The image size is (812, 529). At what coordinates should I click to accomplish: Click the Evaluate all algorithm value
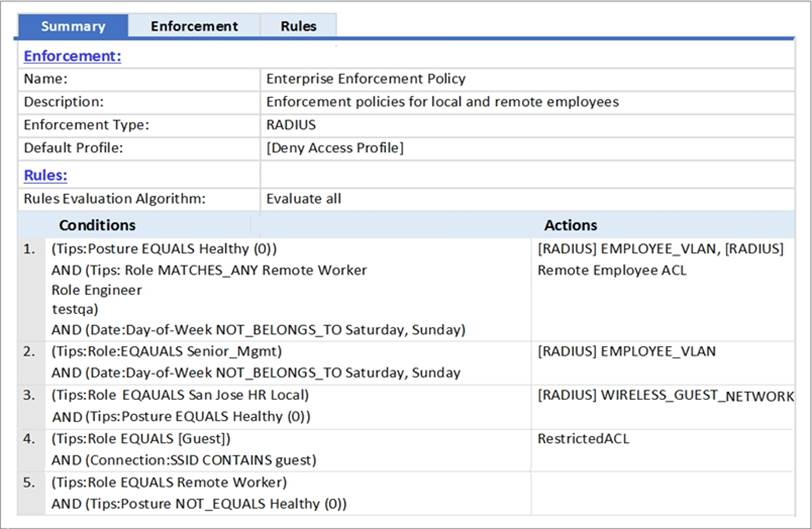click(x=303, y=199)
